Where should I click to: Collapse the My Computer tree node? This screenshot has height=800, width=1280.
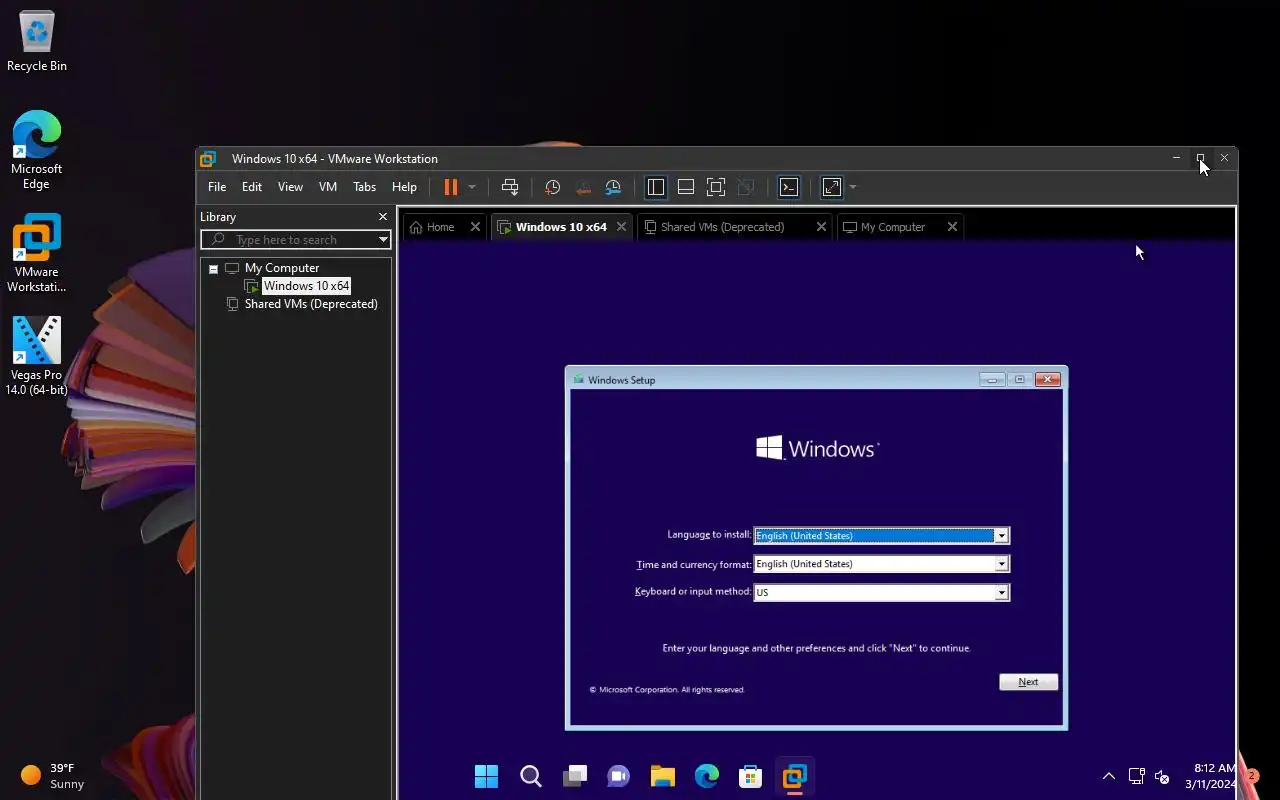tap(213, 268)
